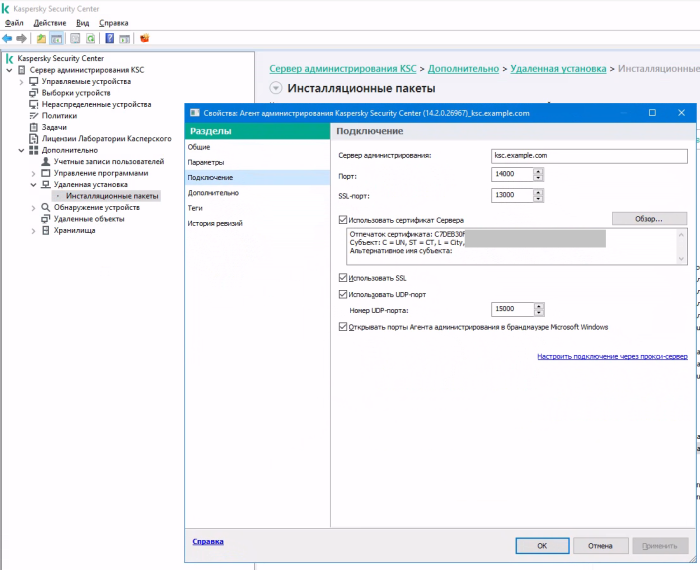Toggle Использовать SSL checkbox
This screenshot has height=570, width=700.
pyautogui.click(x=344, y=278)
